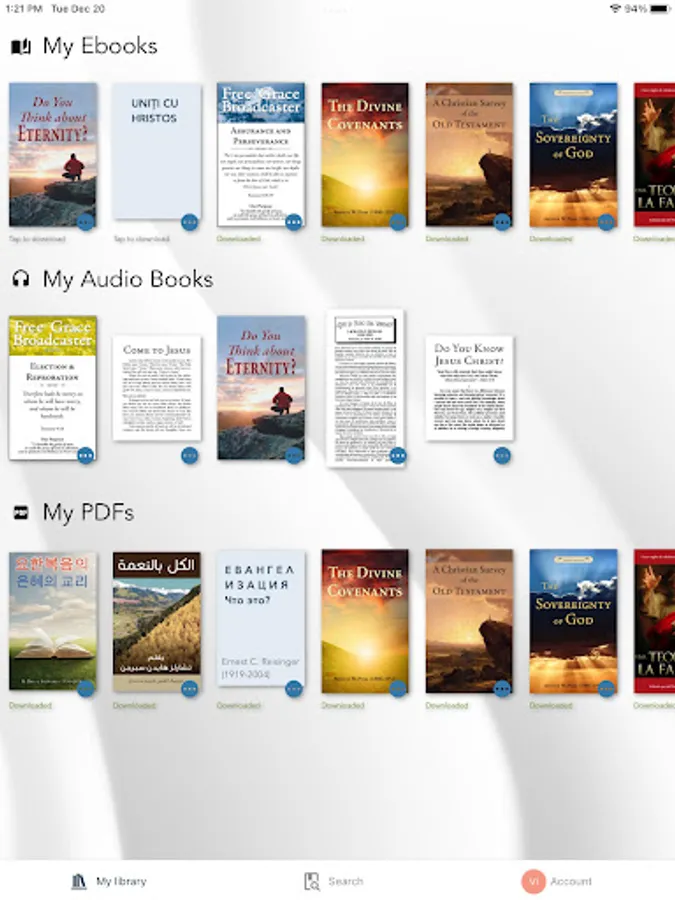Image resolution: width=675 pixels, height=900 pixels.
Task: Open the My library tab
Action: (x=109, y=881)
